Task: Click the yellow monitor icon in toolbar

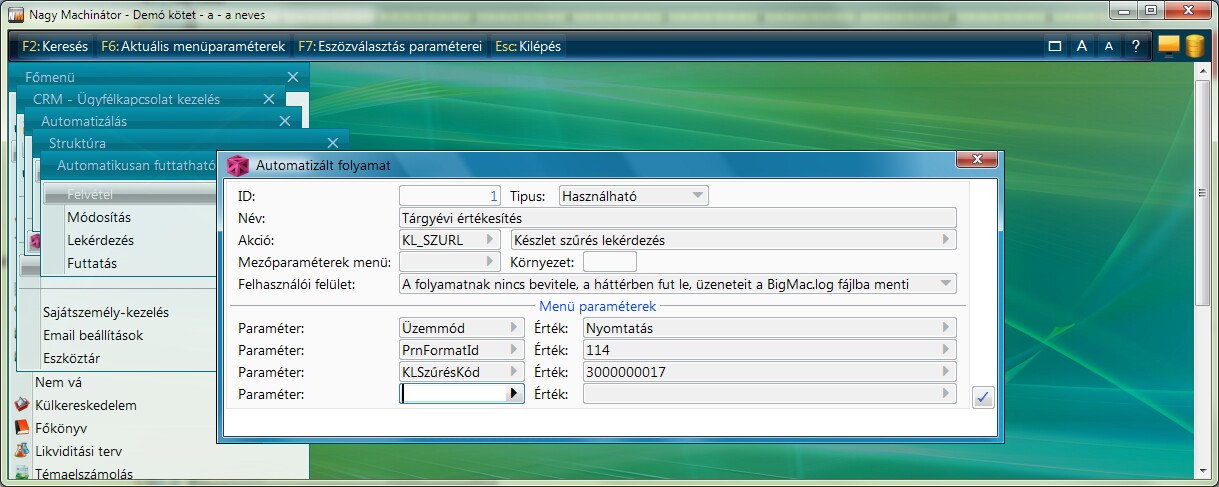Action: point(1169,46)
